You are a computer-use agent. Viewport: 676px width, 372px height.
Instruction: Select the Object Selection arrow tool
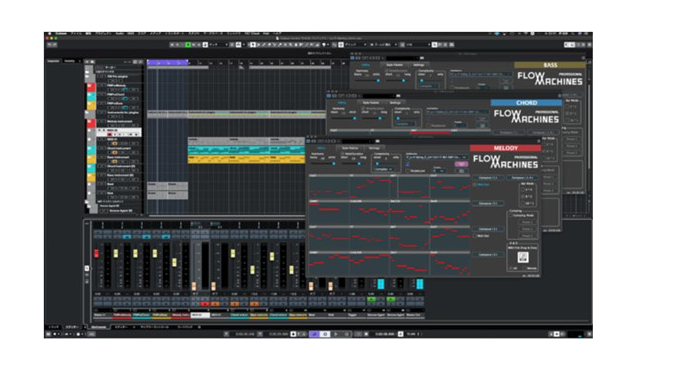pyautogui.click(x=253, y=44)
